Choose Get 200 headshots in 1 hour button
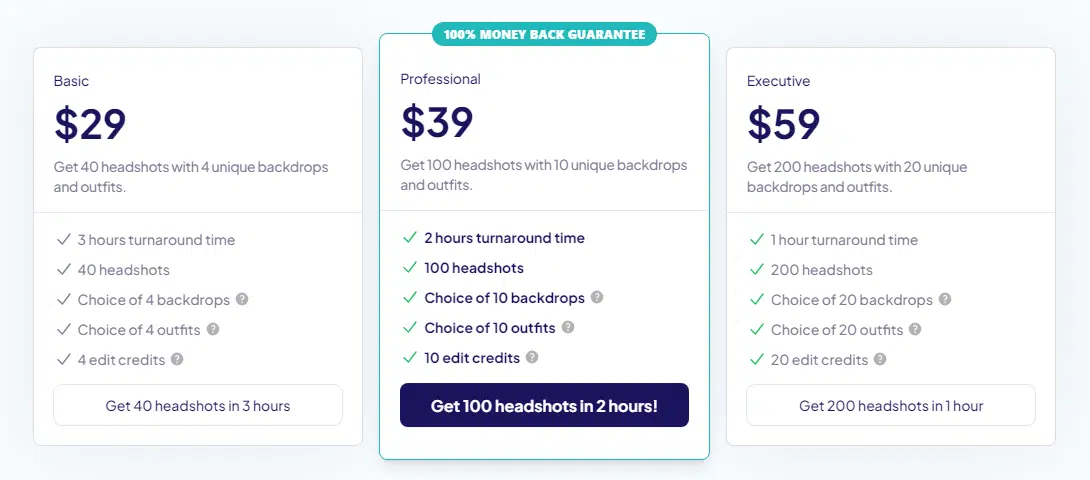Screen dimensions: 1090x480 coord(891,405)
